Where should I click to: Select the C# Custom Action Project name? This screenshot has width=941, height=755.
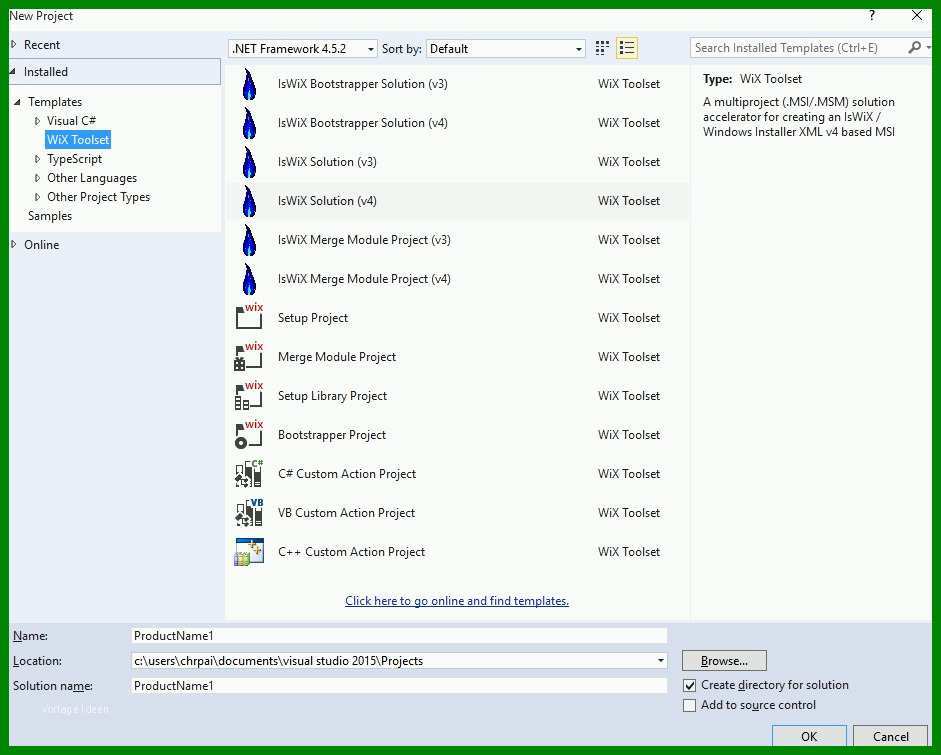[347, 474]
